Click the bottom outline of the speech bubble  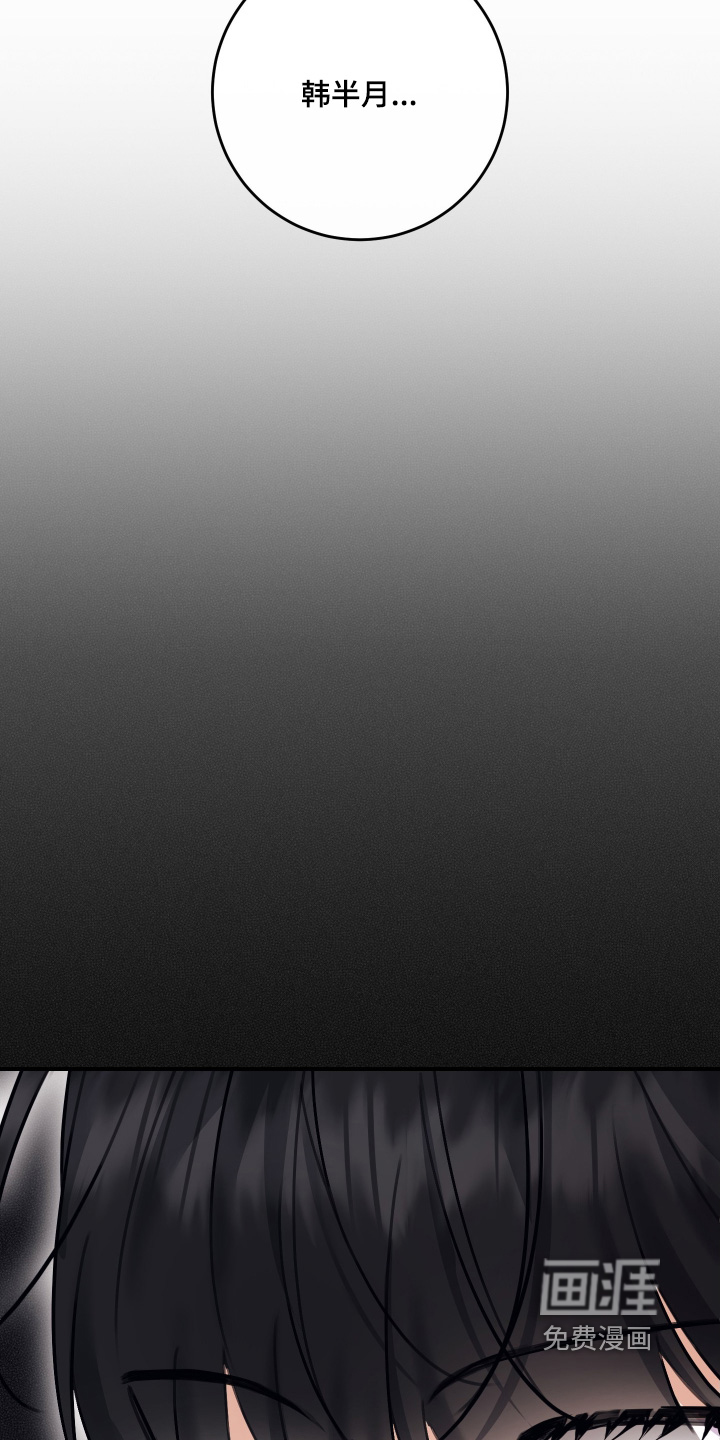click(359, 239)
